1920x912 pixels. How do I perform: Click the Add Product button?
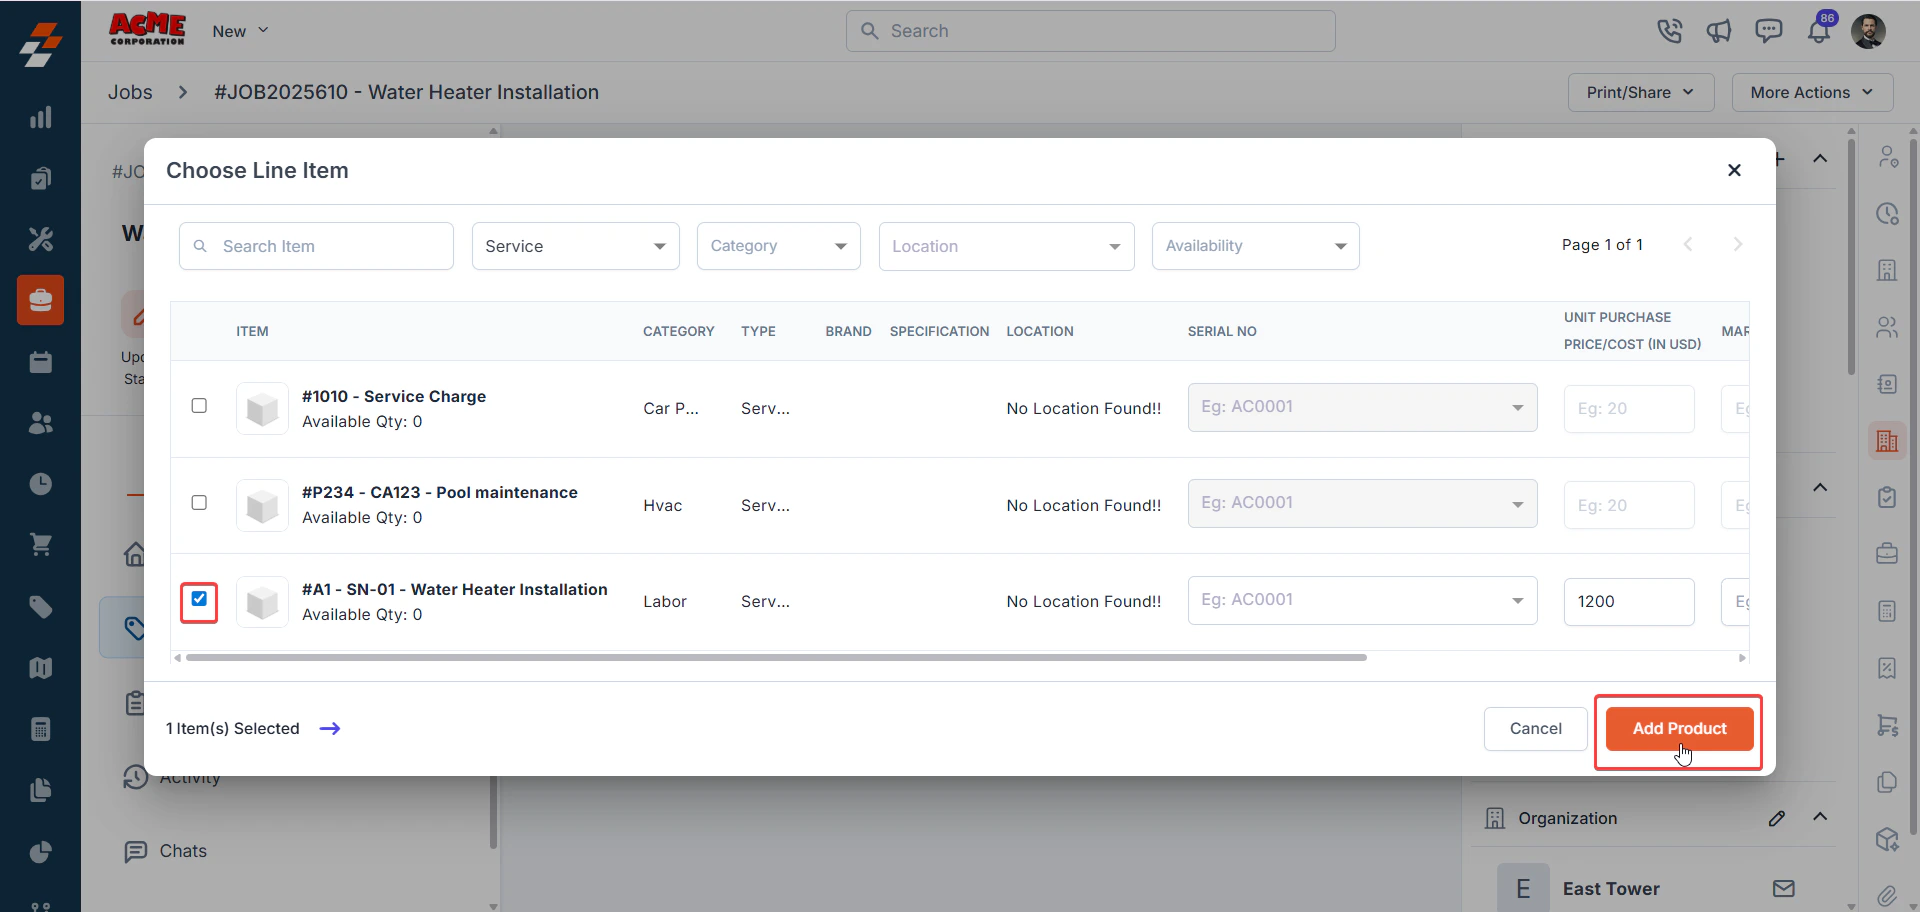(x=1679, y=729)
